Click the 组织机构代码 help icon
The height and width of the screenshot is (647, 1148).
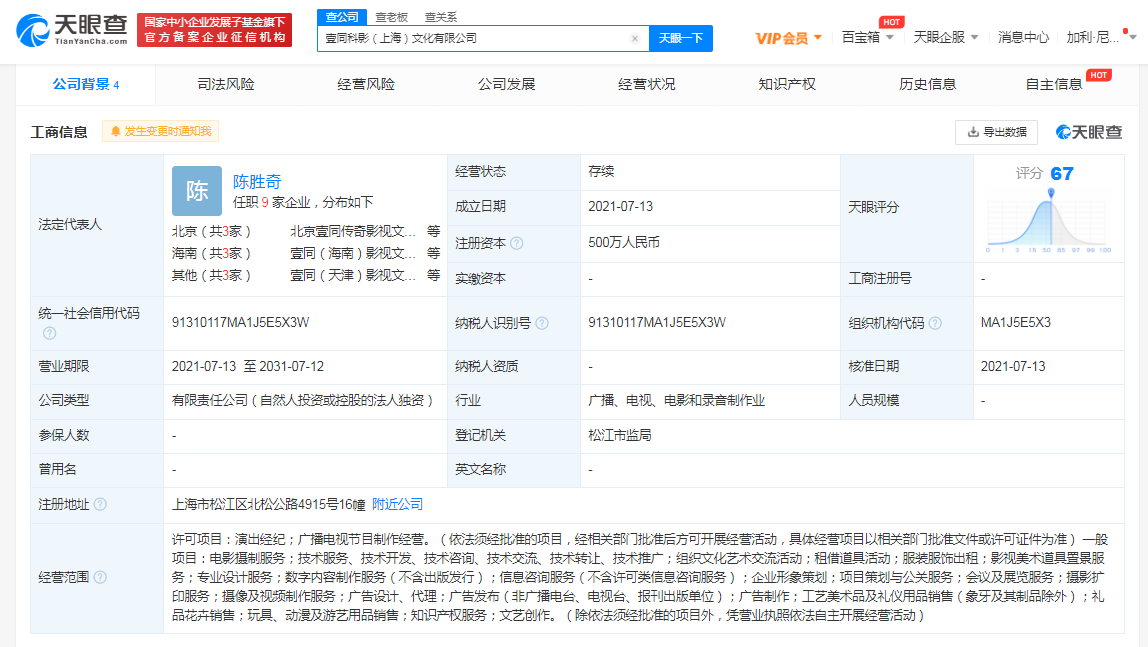coord(935,323)
